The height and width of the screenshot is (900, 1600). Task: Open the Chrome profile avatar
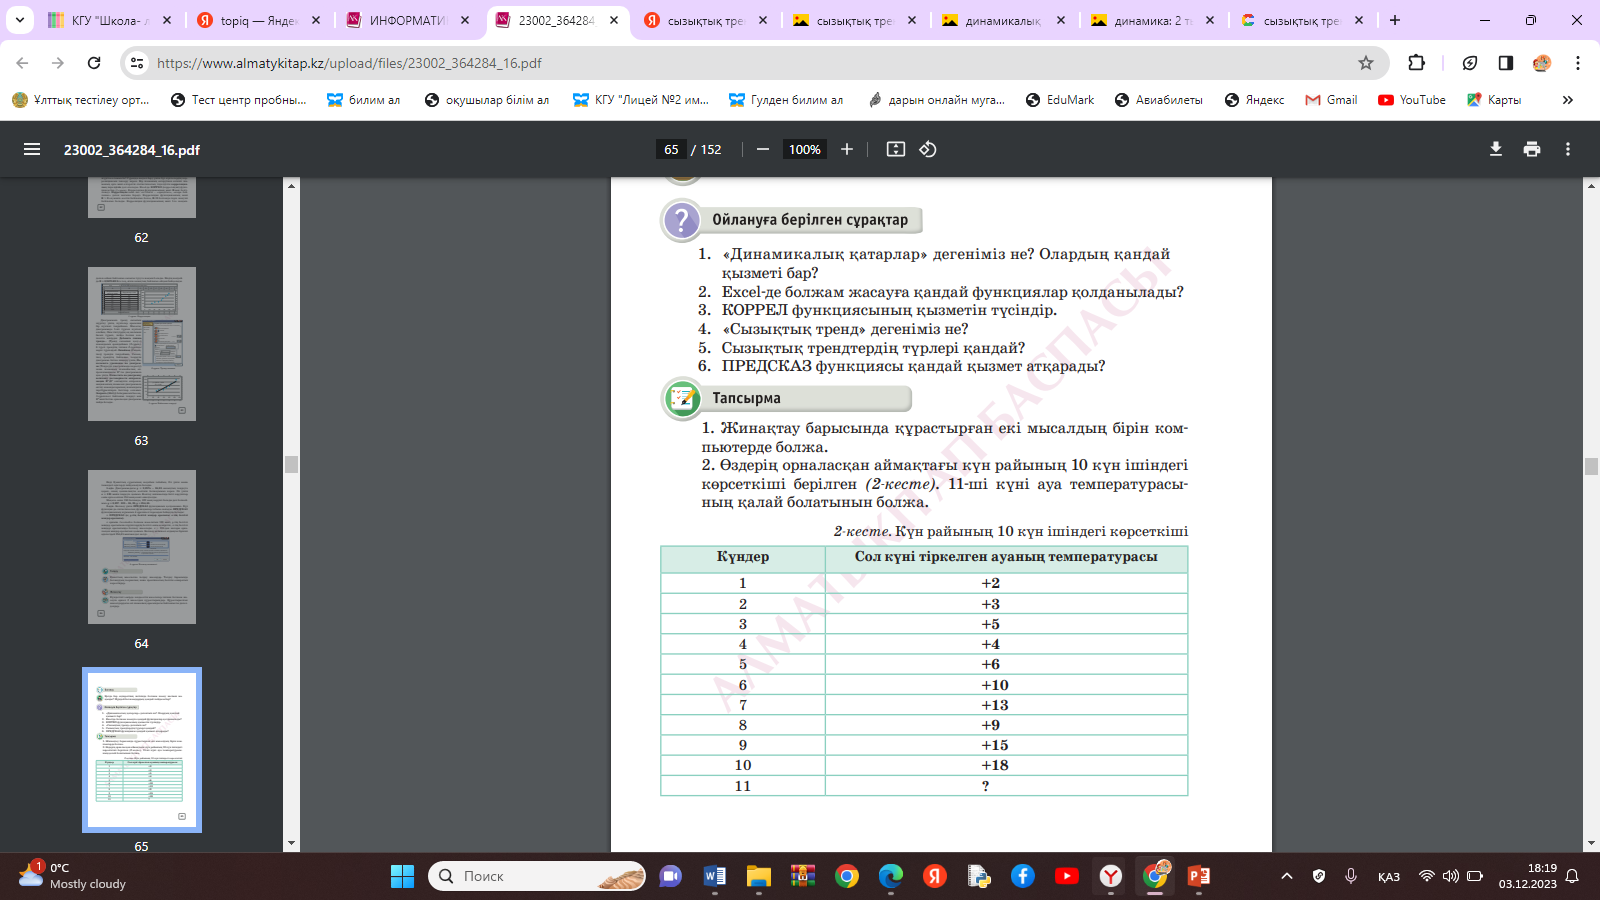(1542, 63)
